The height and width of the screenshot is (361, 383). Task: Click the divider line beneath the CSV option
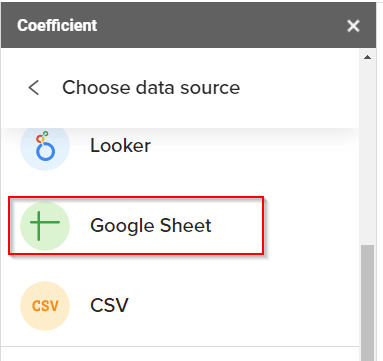pyautogui.click(x=180, y=347)
